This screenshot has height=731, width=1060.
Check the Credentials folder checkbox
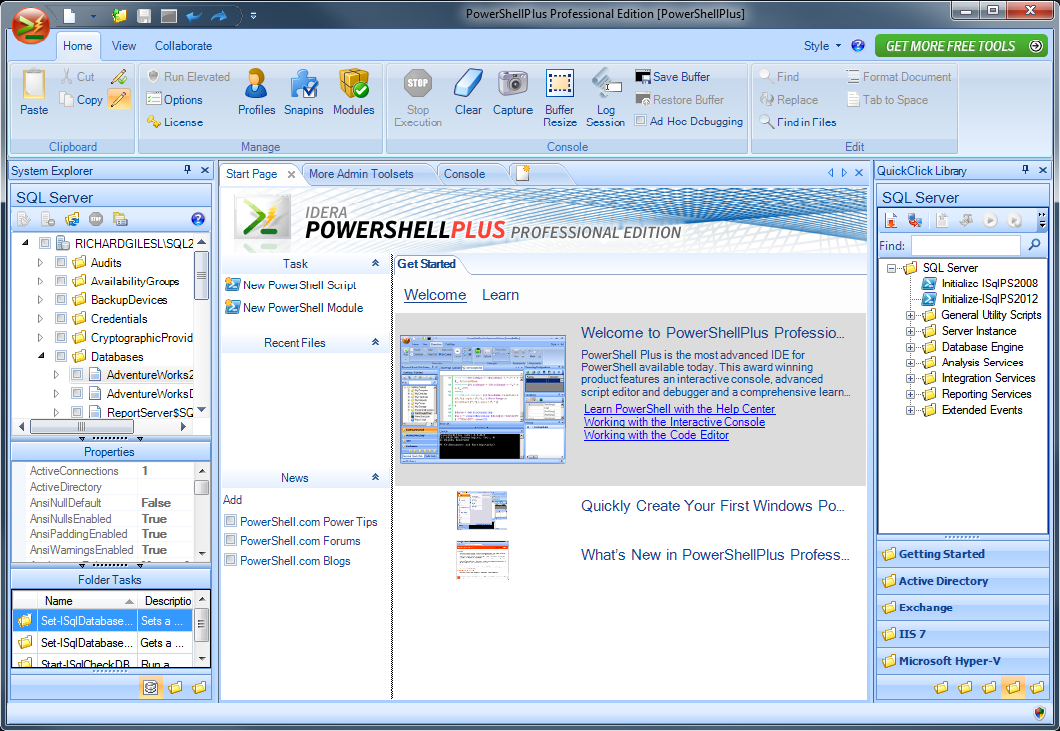pos(61,318)
